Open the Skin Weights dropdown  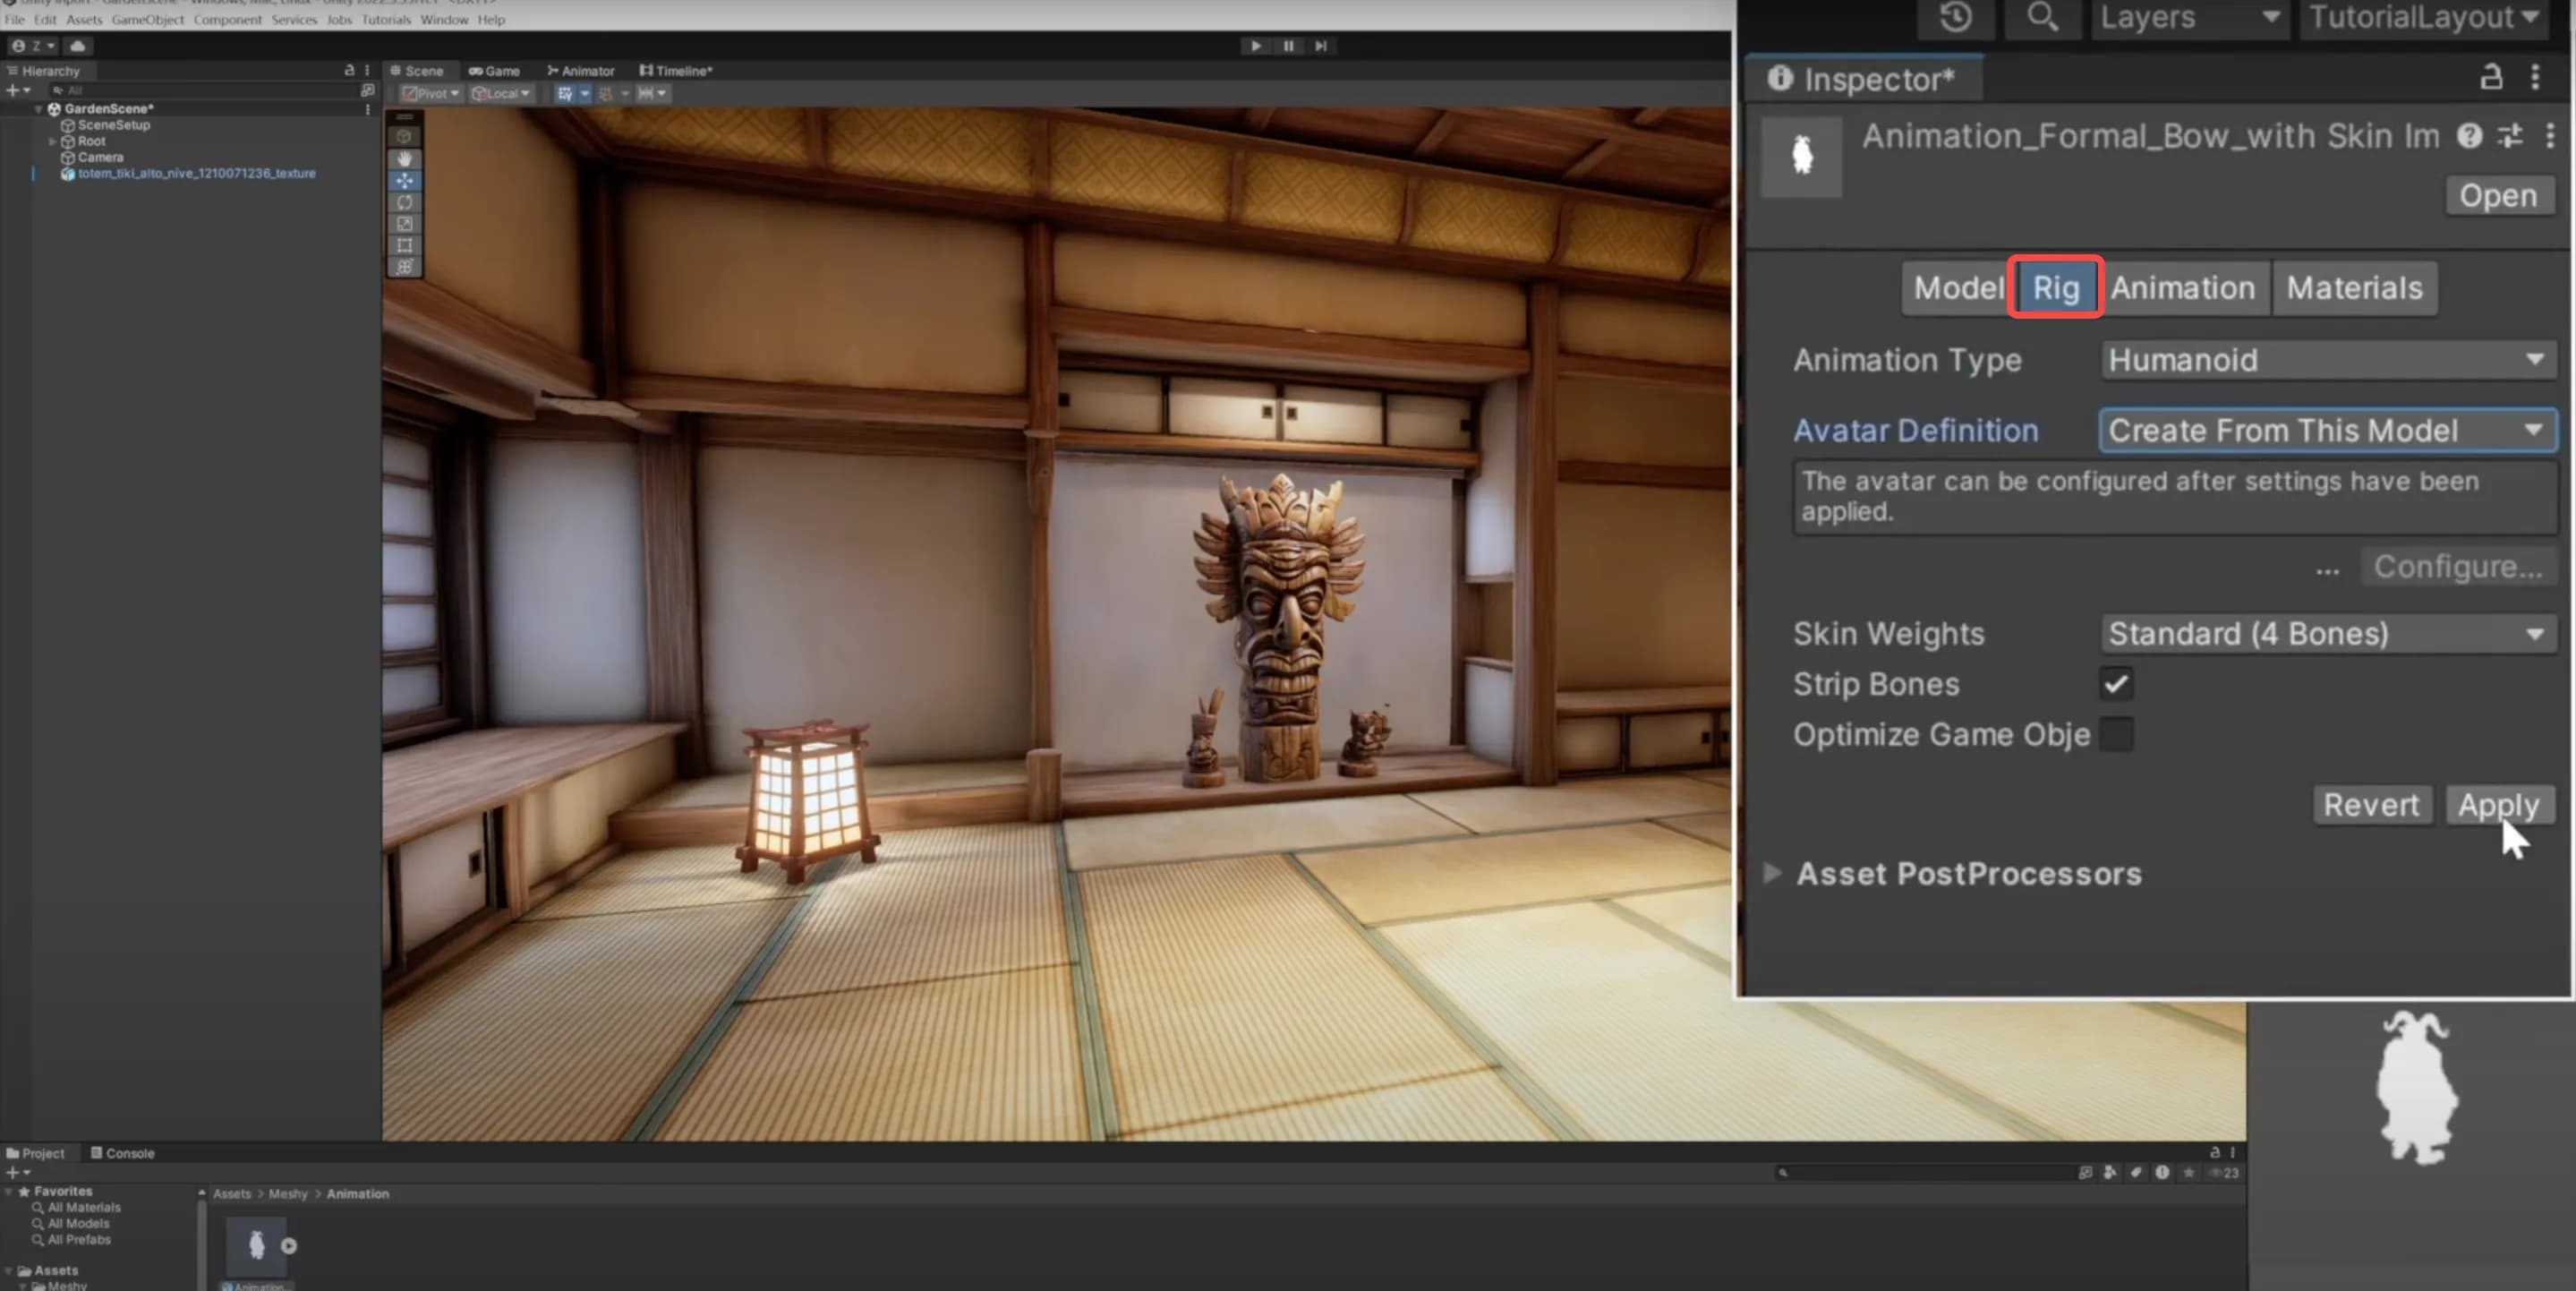(x=2327, y=633)
